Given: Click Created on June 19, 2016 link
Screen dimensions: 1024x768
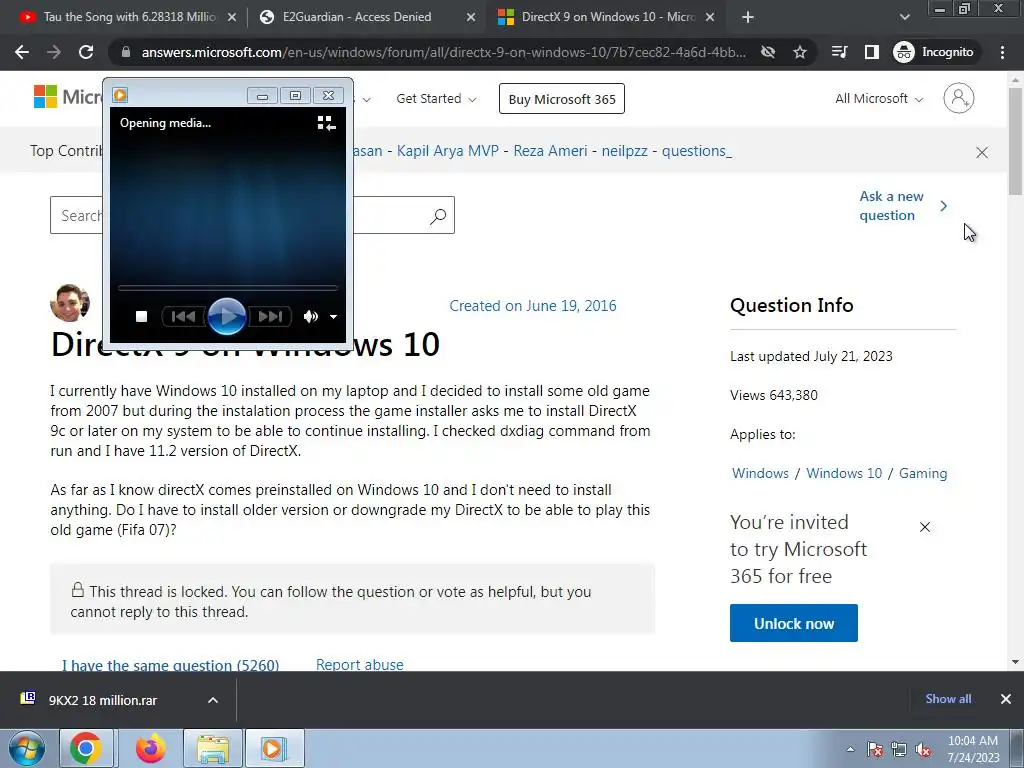Looking at the screenshot, I should (x=533, y=306).
